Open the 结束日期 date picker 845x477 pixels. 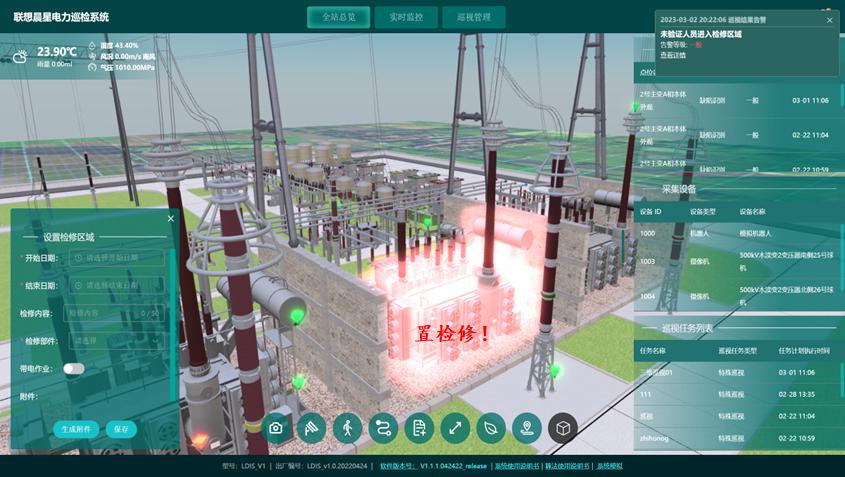click(x=116, y=285)
